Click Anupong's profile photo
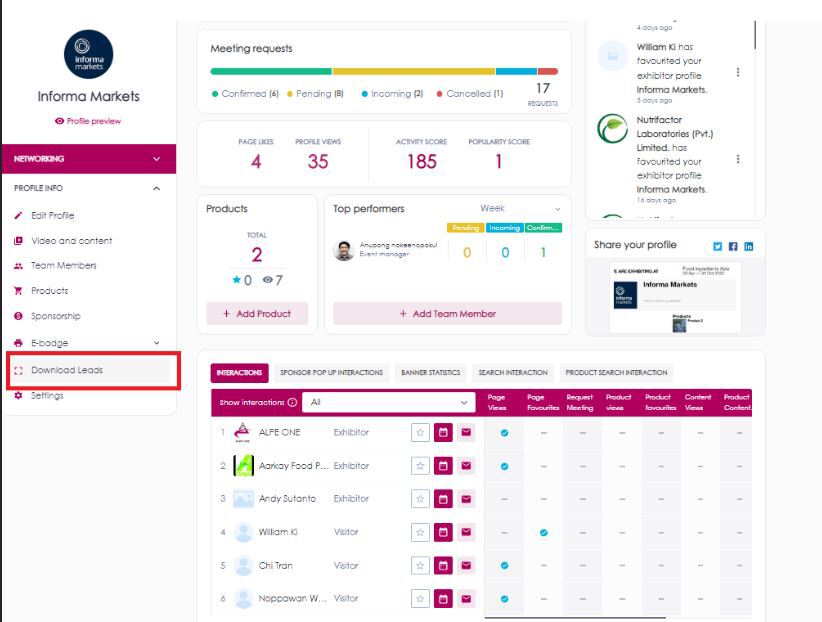 click(x=344, y=250)
